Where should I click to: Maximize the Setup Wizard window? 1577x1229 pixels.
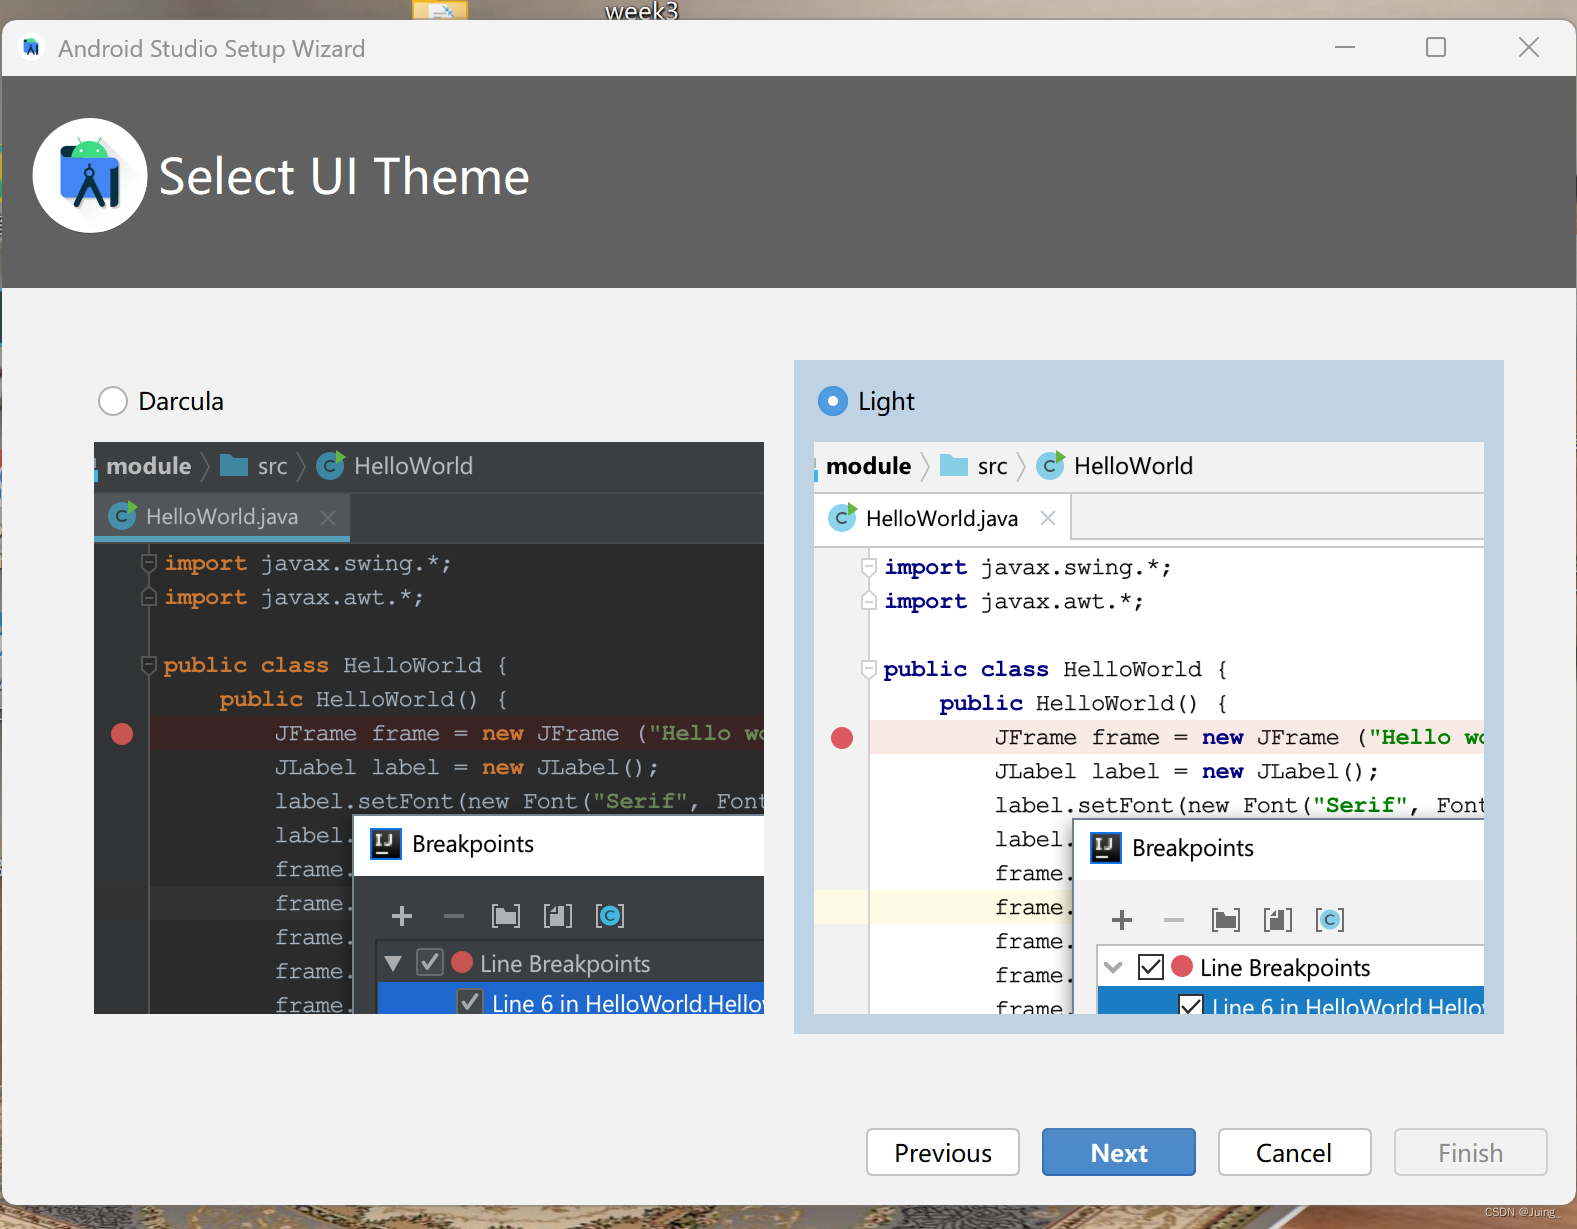click(1436, 47)
